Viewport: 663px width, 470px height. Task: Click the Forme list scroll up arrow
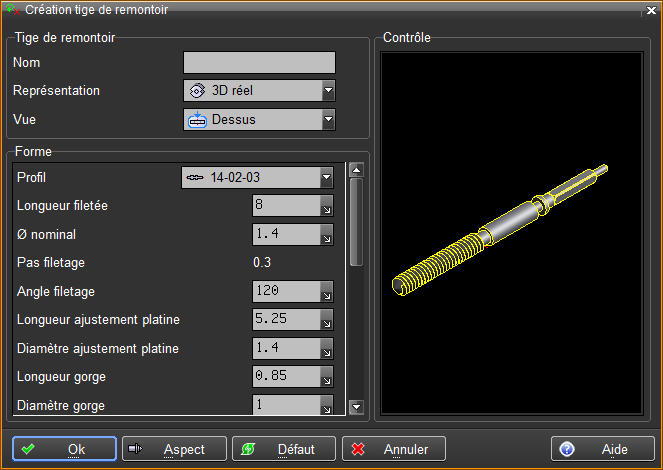click(356, 170)
